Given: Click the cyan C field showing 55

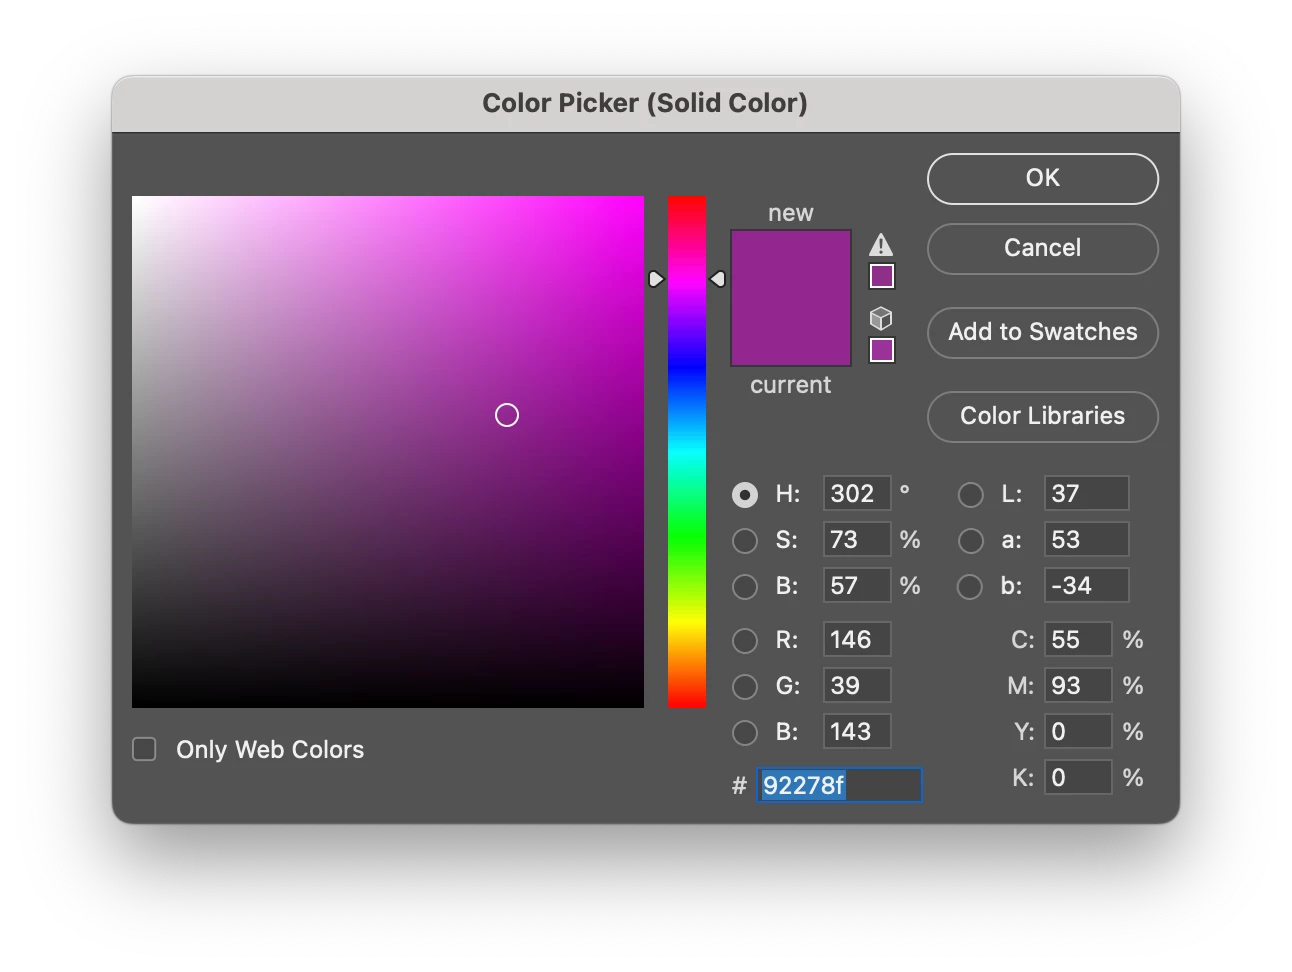Looking at the screenshot, I should 1078,640.
